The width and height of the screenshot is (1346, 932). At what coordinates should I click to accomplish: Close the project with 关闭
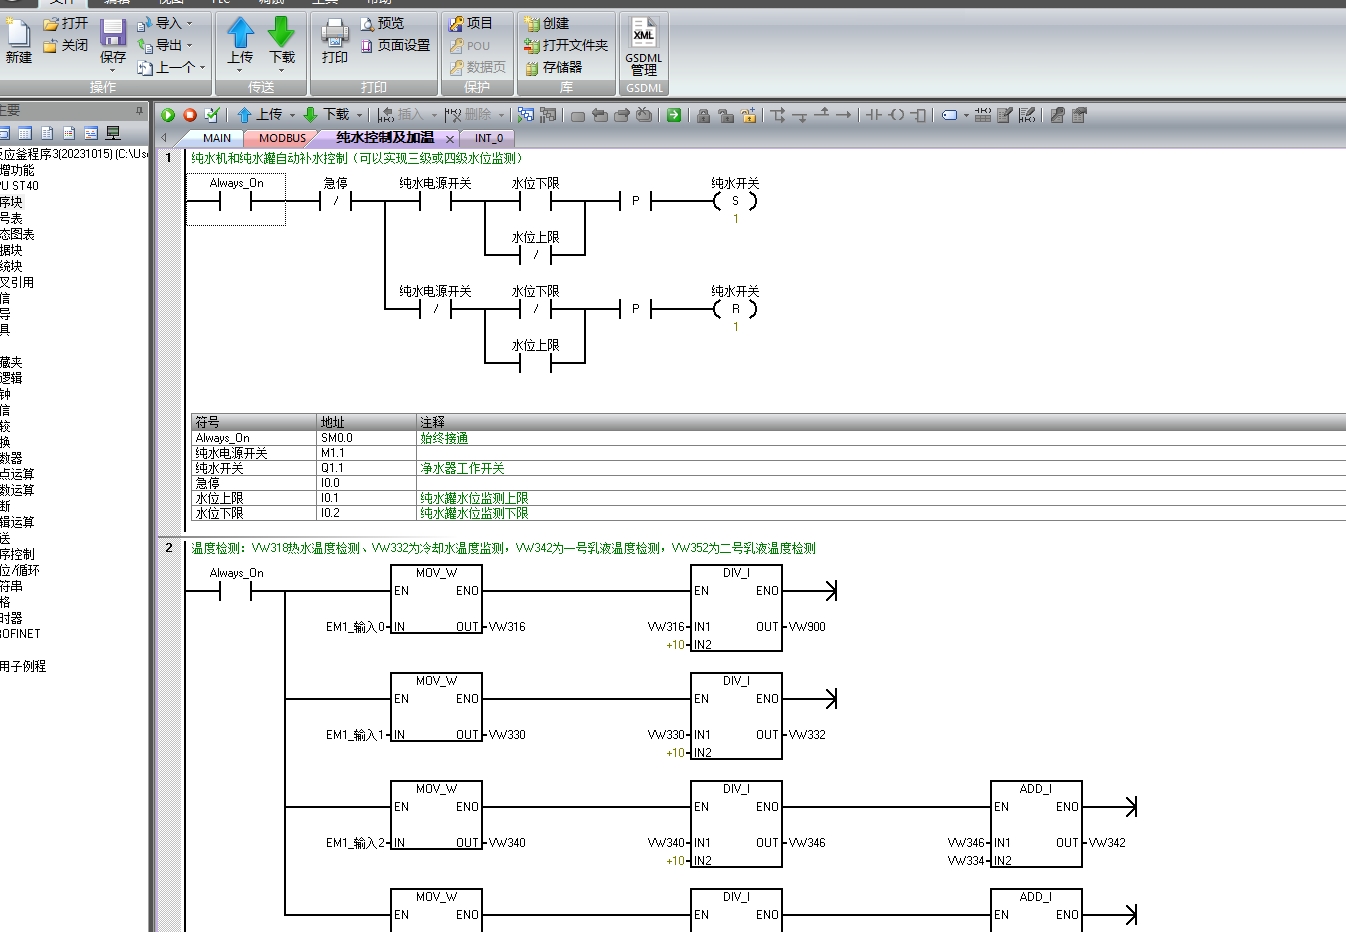[66, 45]
